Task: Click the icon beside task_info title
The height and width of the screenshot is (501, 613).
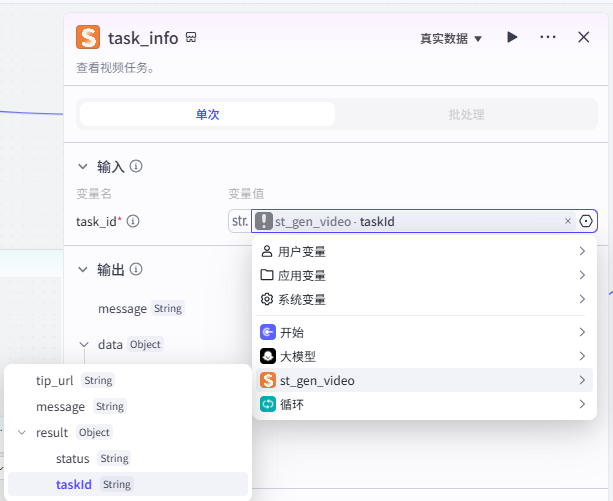Action: [x=191, y=38]
